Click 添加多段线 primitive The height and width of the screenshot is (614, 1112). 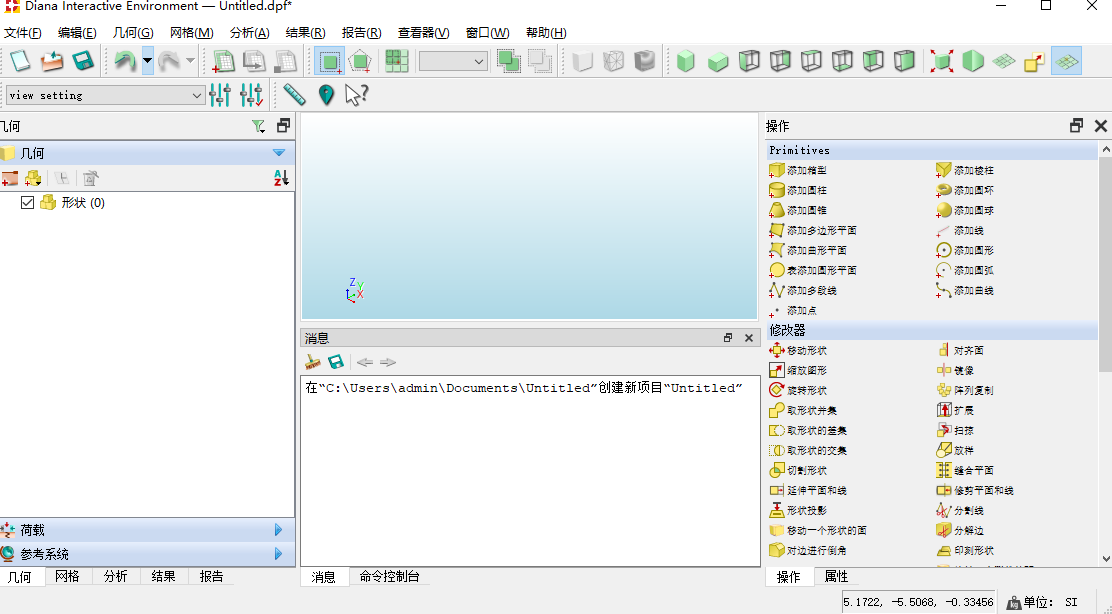tap(804, 291)
